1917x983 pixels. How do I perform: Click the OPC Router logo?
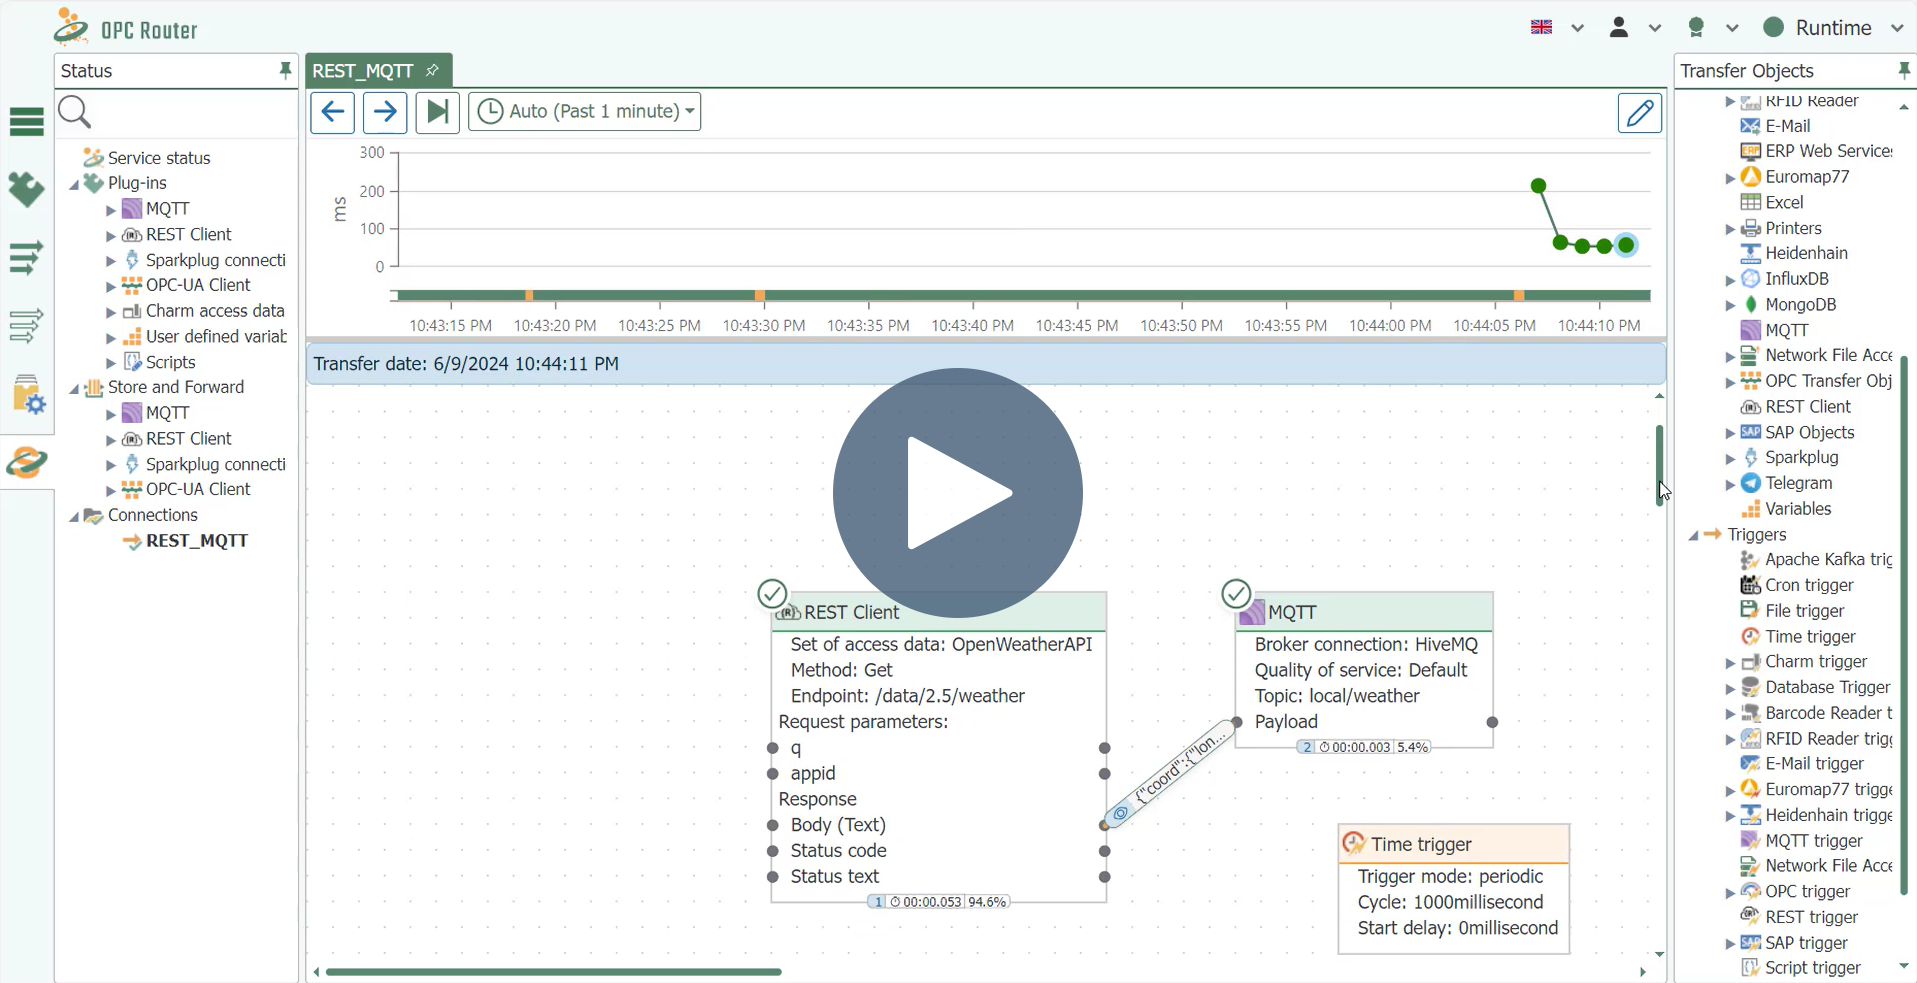click(x=125, y=27)
